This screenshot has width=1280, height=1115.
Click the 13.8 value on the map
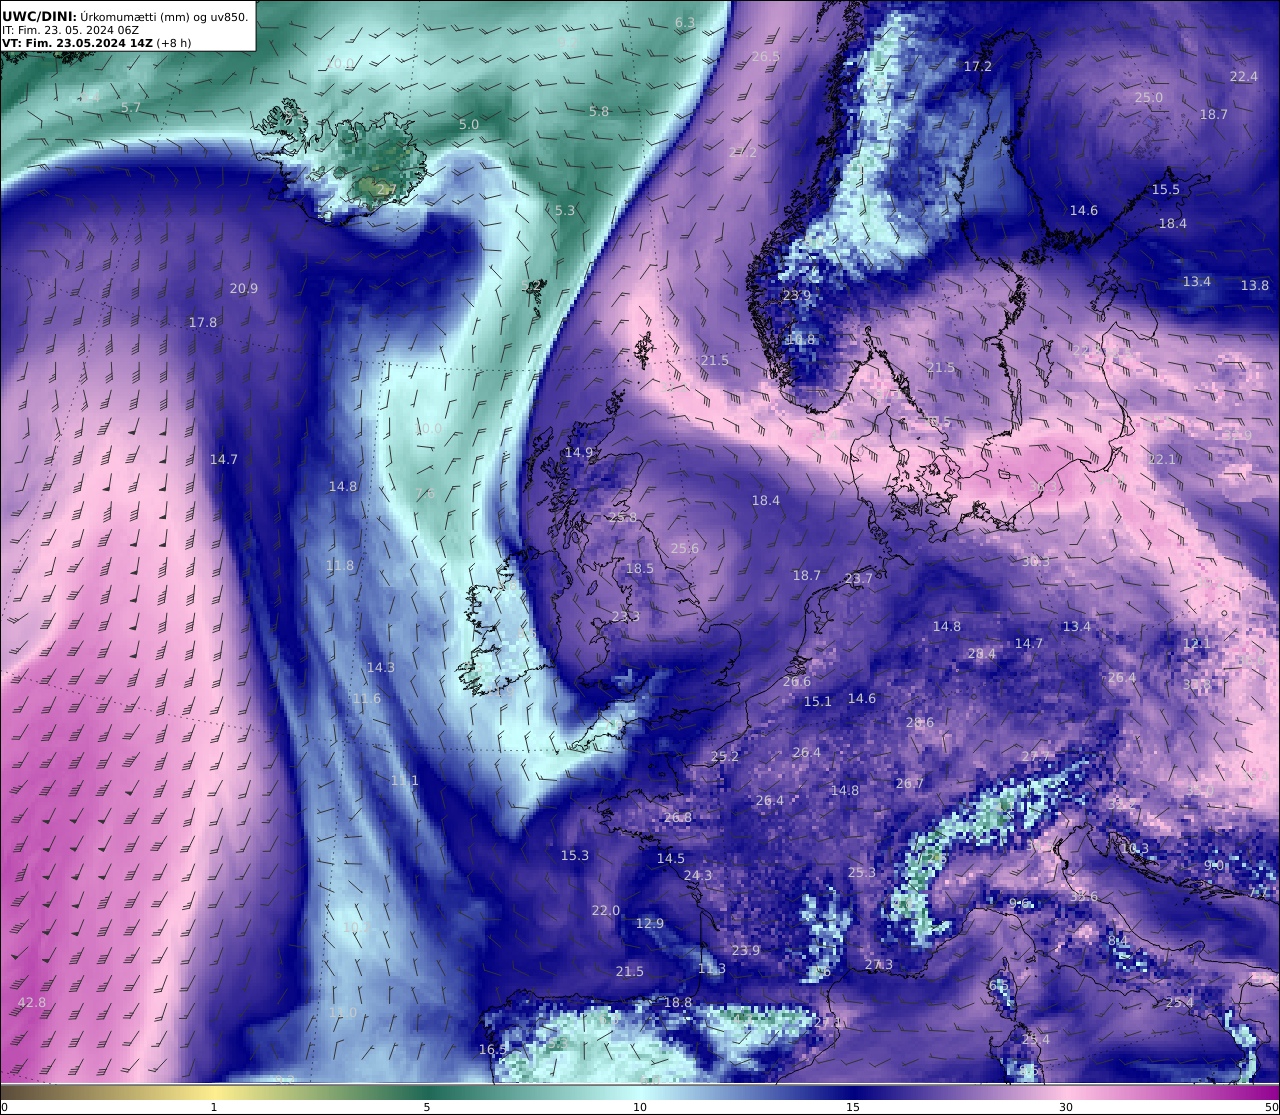point(1255,285)
